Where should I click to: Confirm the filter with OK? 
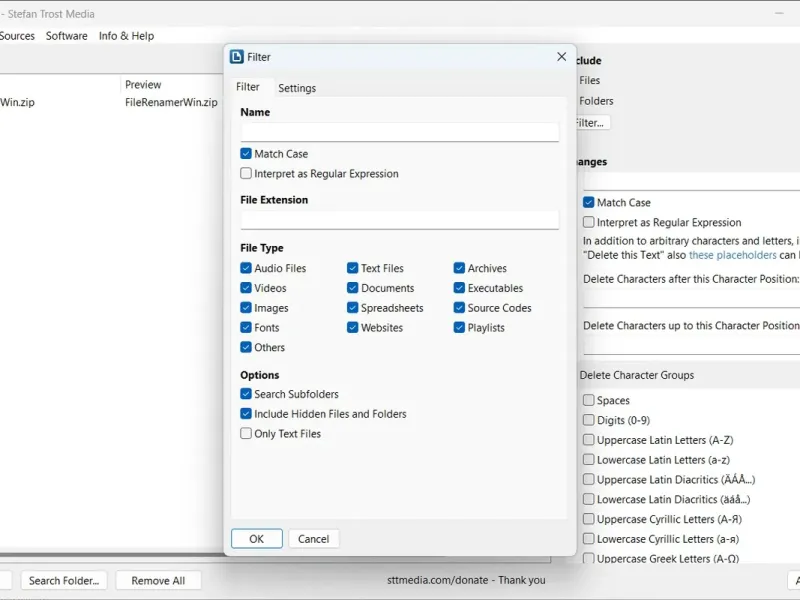[257, 539]
